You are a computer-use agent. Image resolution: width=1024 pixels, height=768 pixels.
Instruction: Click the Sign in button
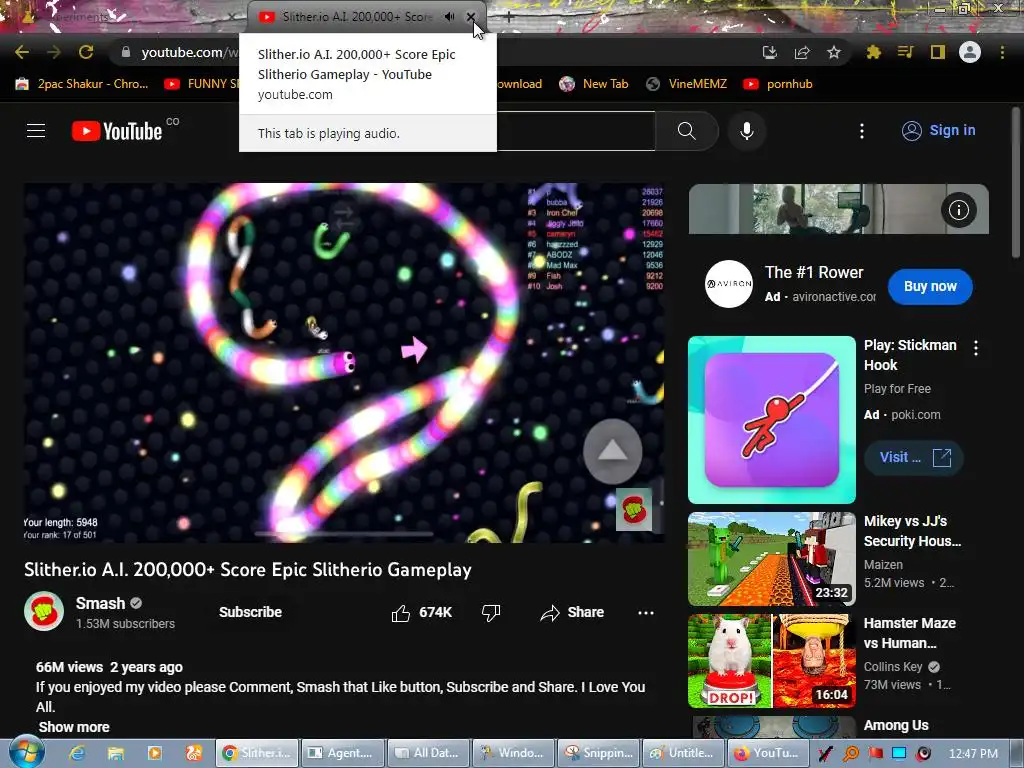pos(938,131)
